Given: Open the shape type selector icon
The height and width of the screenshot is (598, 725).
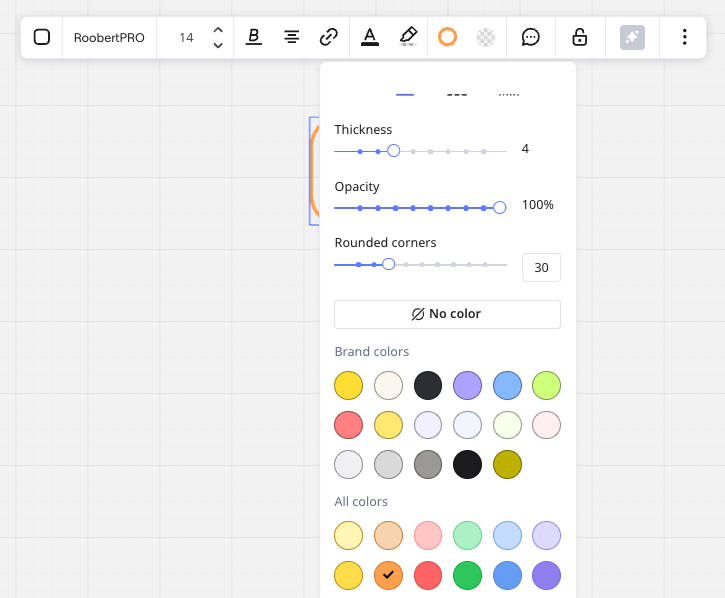Looking at the screenshot, I should pos(42,37).
